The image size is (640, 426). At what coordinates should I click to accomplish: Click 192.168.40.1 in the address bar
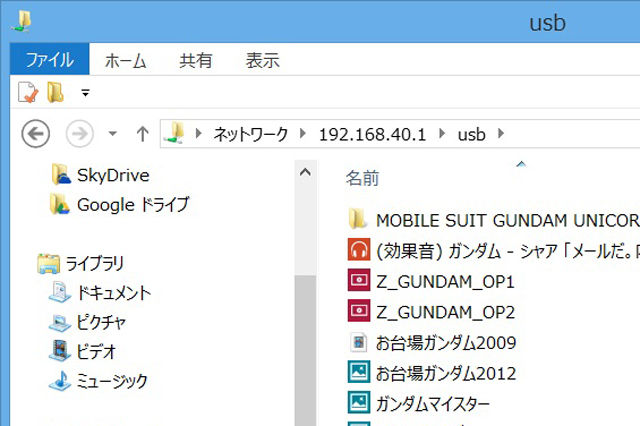(372, 134)
